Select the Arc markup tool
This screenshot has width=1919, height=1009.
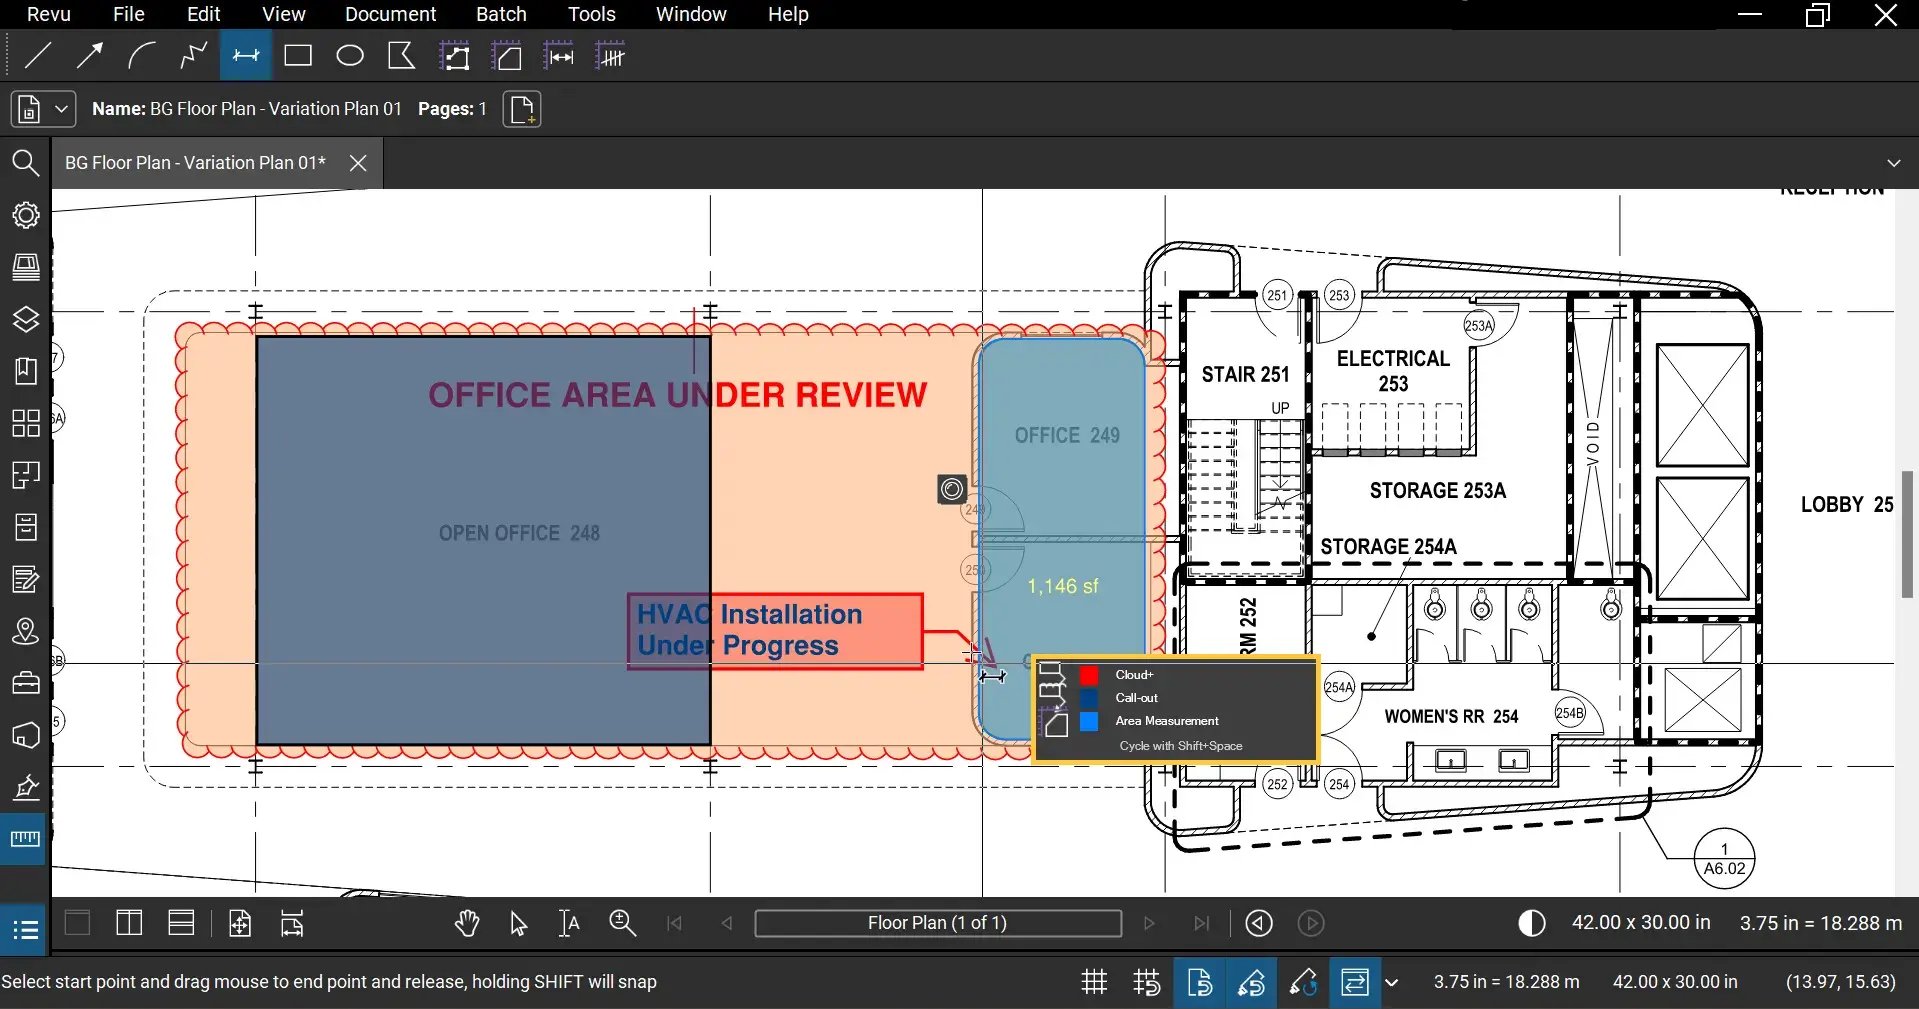click(142, 56)
